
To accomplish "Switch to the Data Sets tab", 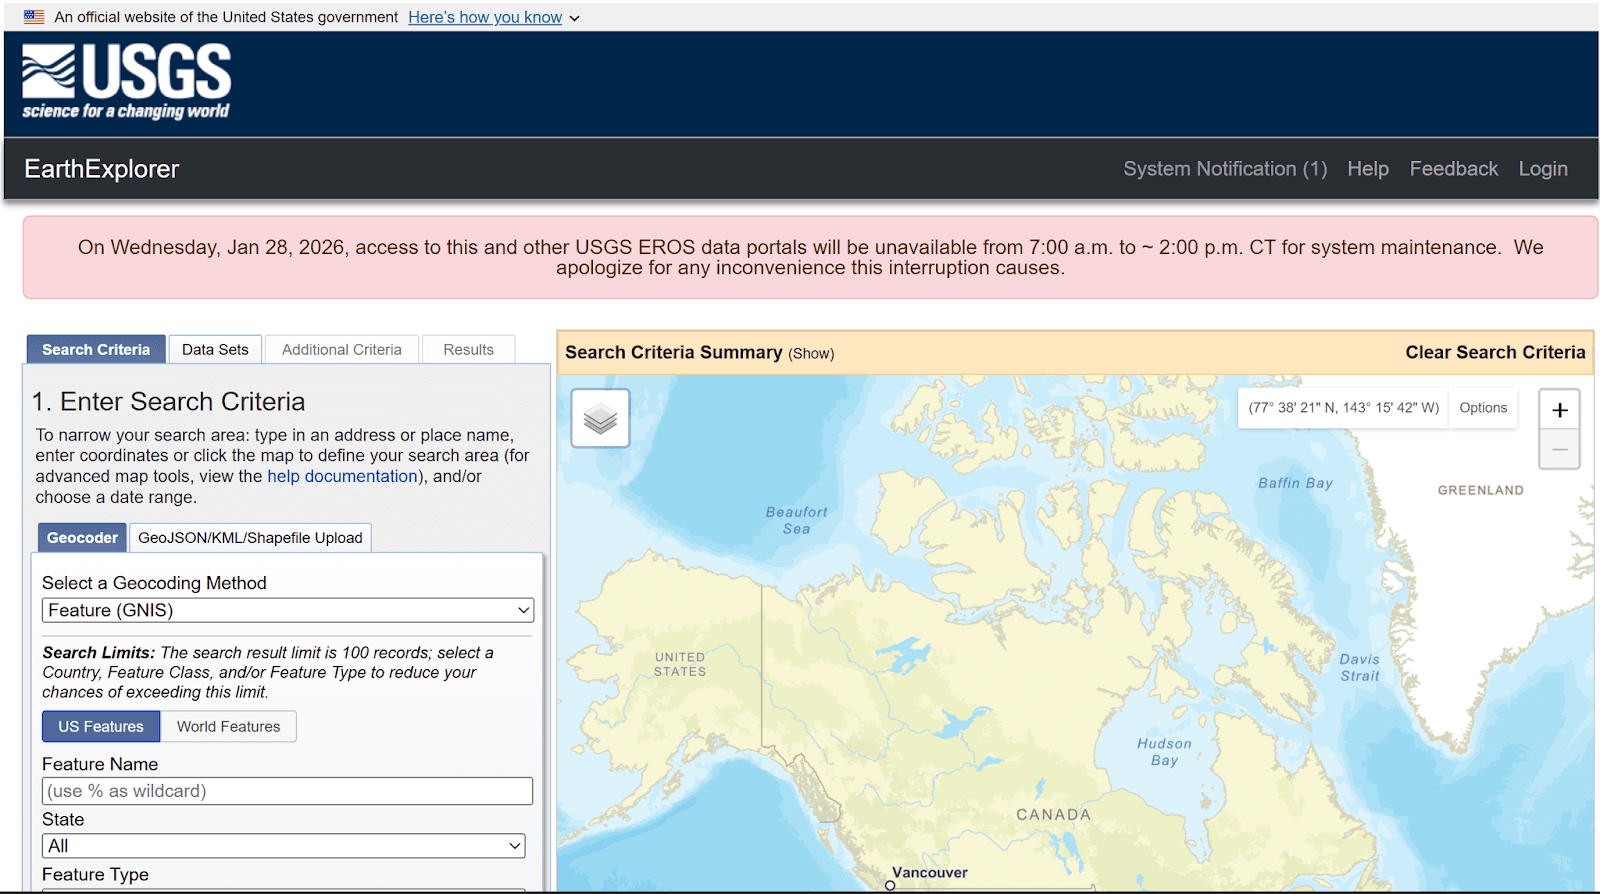I will [x=215, y=349].
